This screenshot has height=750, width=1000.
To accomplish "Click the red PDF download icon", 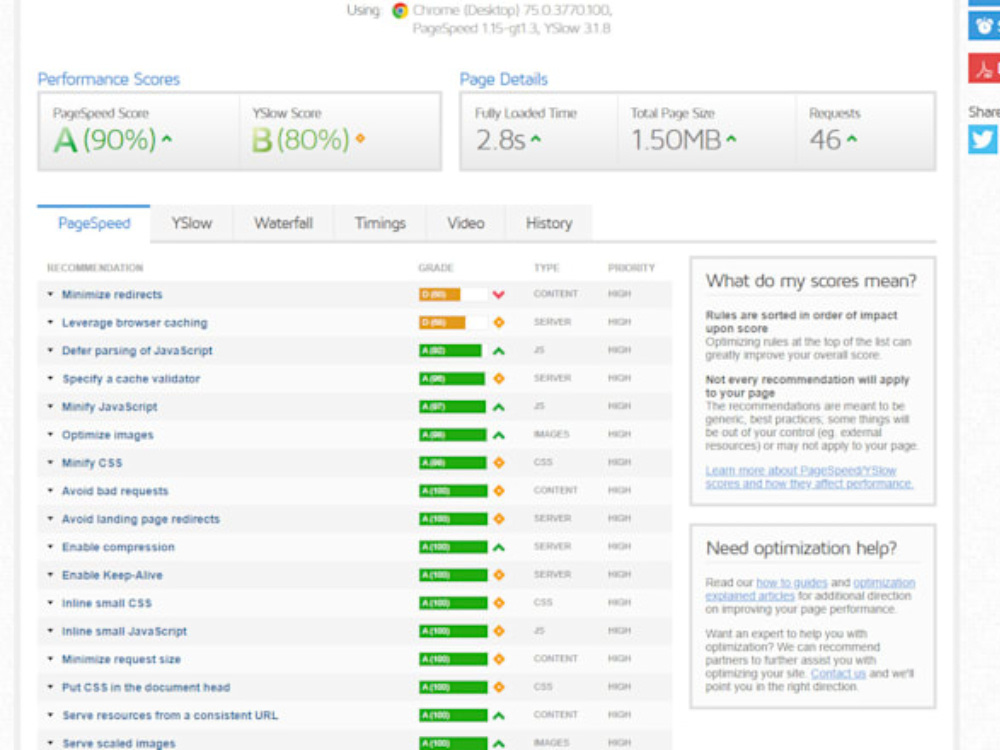I will (985, 68).
